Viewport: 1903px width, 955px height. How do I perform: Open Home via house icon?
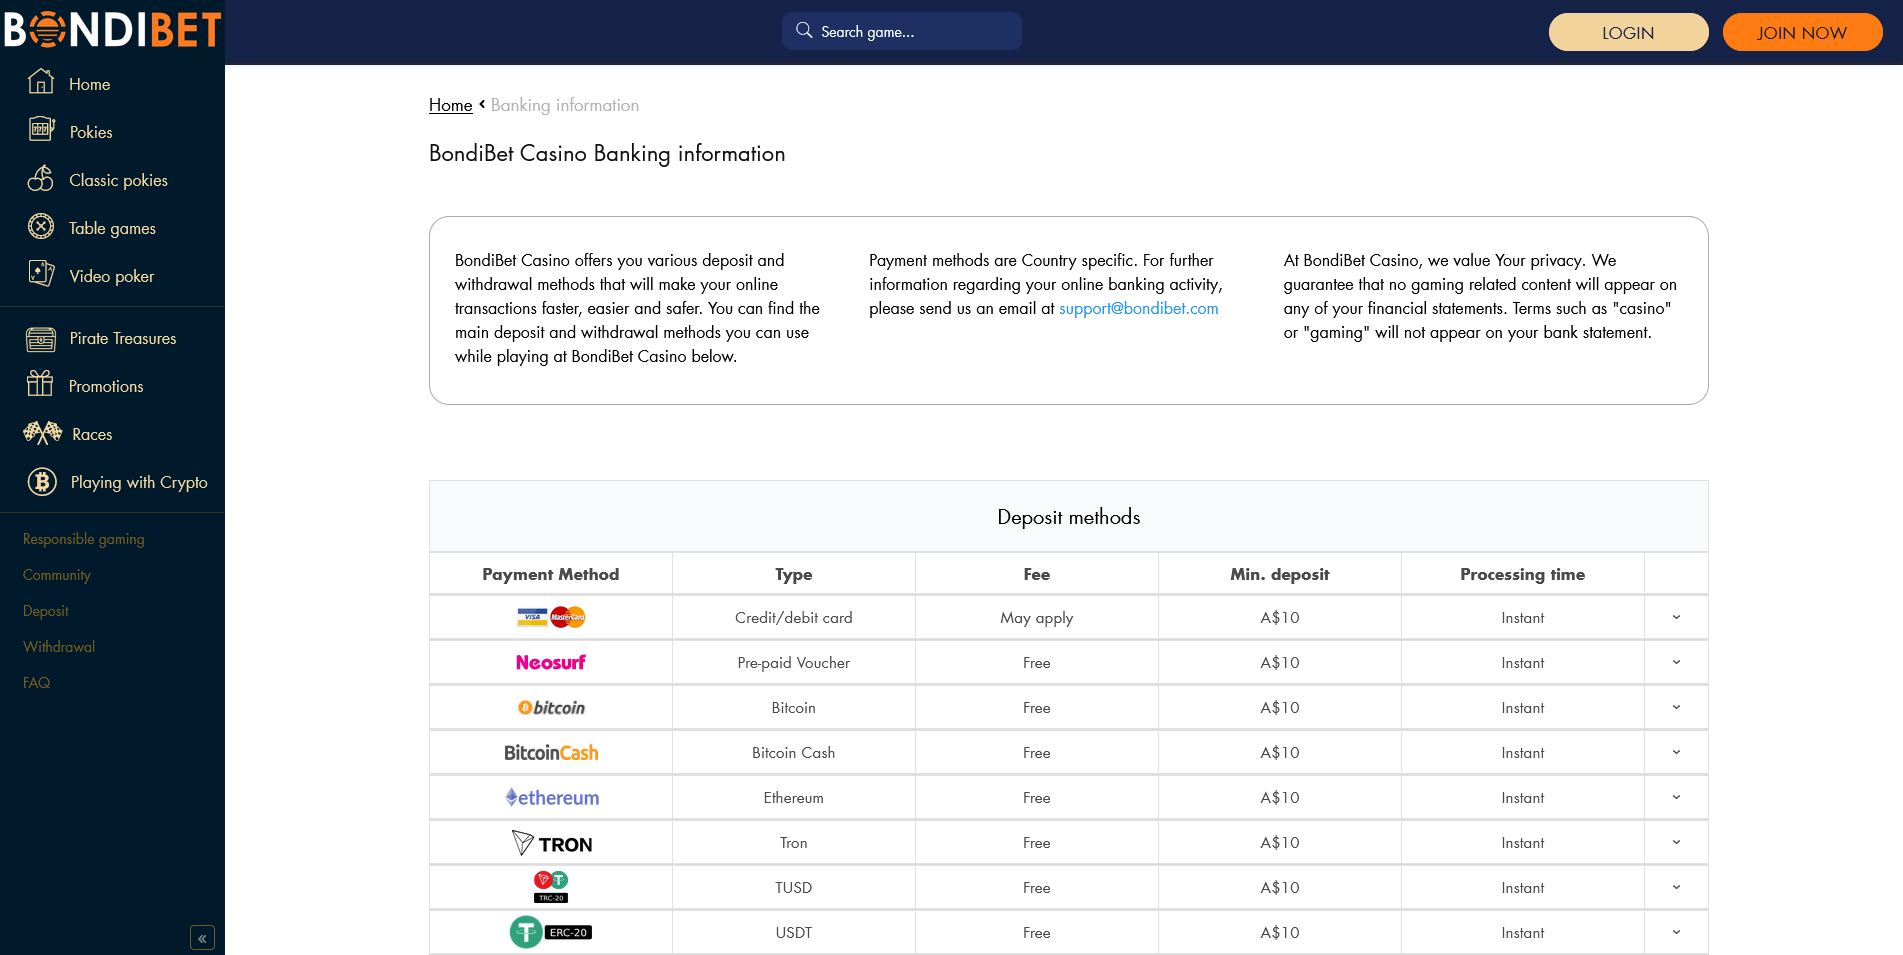click(41, 82)
